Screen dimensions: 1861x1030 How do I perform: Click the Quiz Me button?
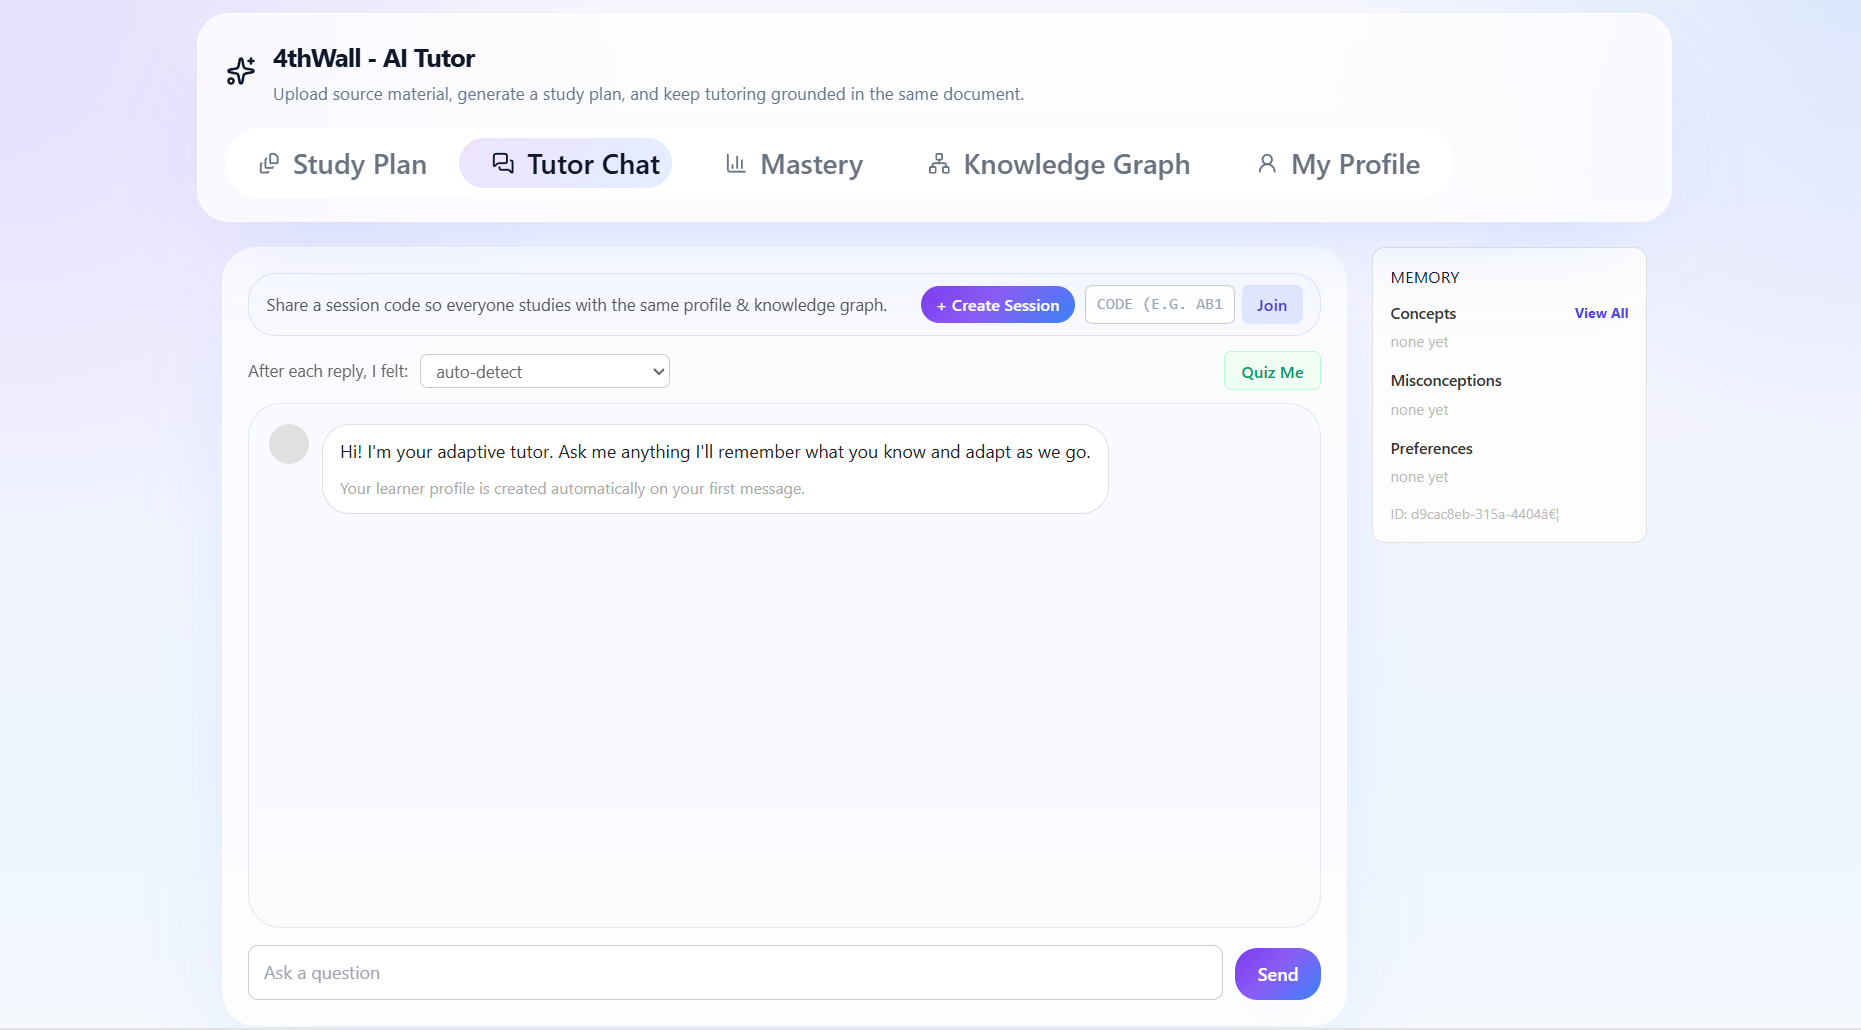1272,371
